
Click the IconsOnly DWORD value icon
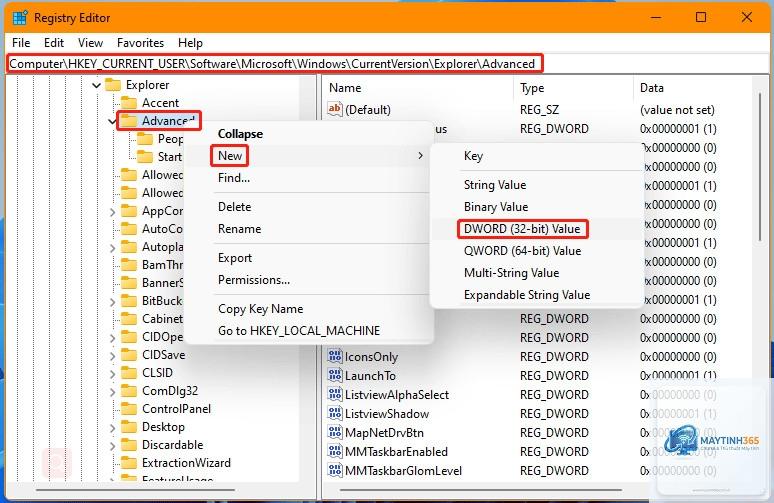point(335,356)
